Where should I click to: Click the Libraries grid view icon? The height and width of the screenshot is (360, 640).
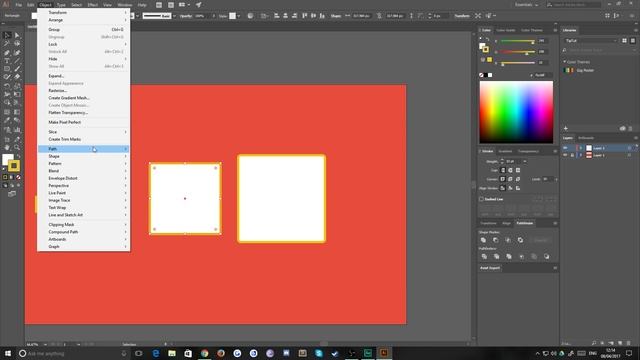click(624, 40)
